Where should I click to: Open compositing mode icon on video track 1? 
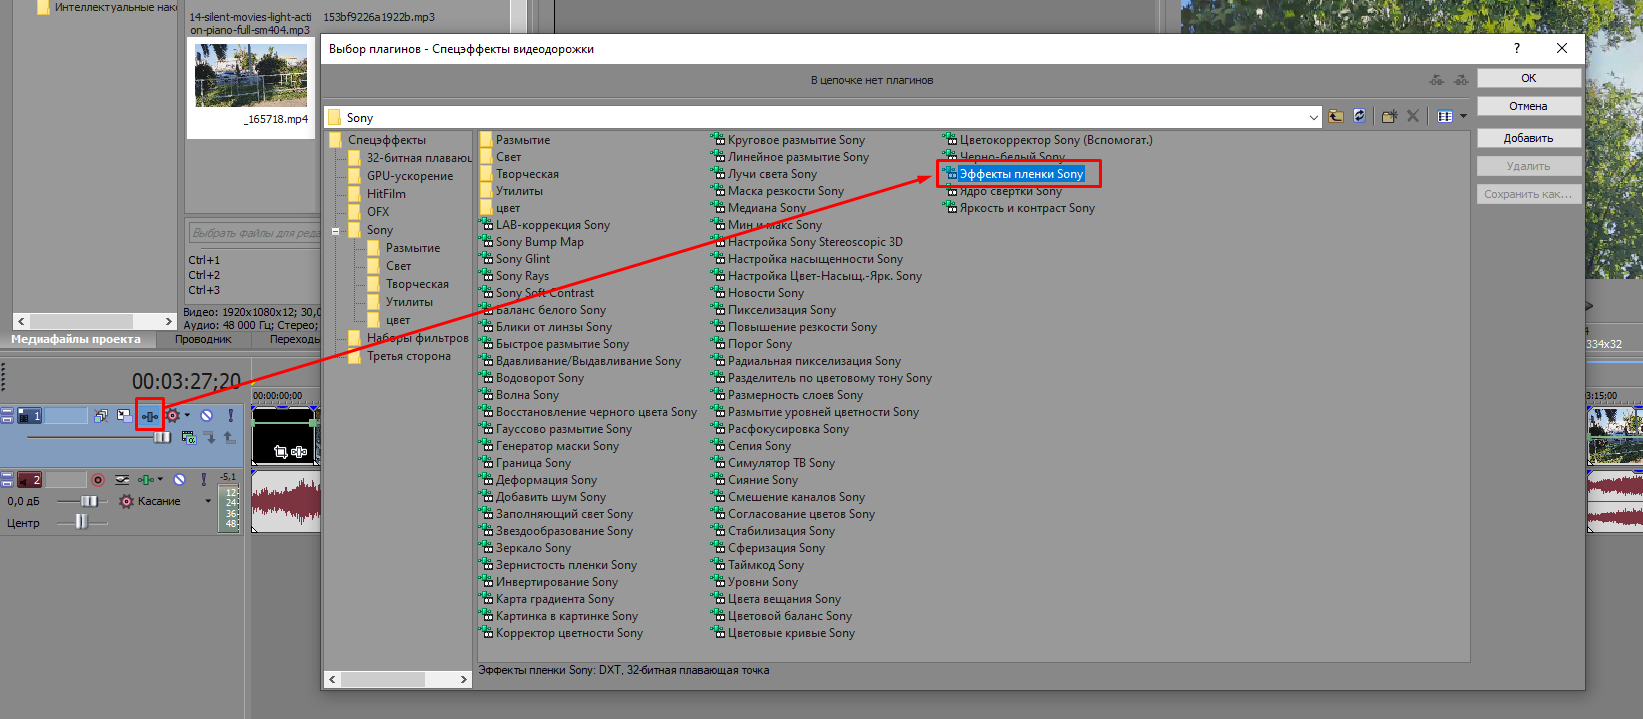click(x=189, y=438)
